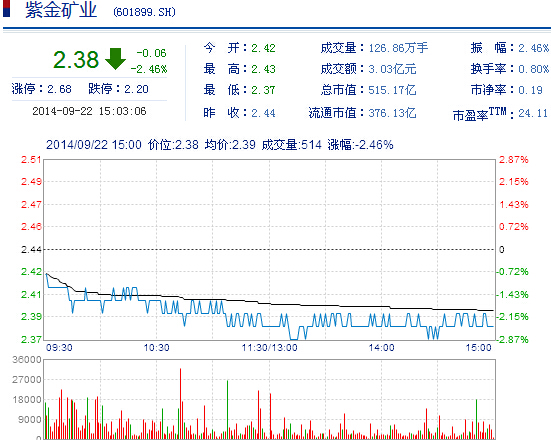This screenshot has width=551, height=440.
Task: Click the 涨停 value 2.68
Action: coord(59,89)
